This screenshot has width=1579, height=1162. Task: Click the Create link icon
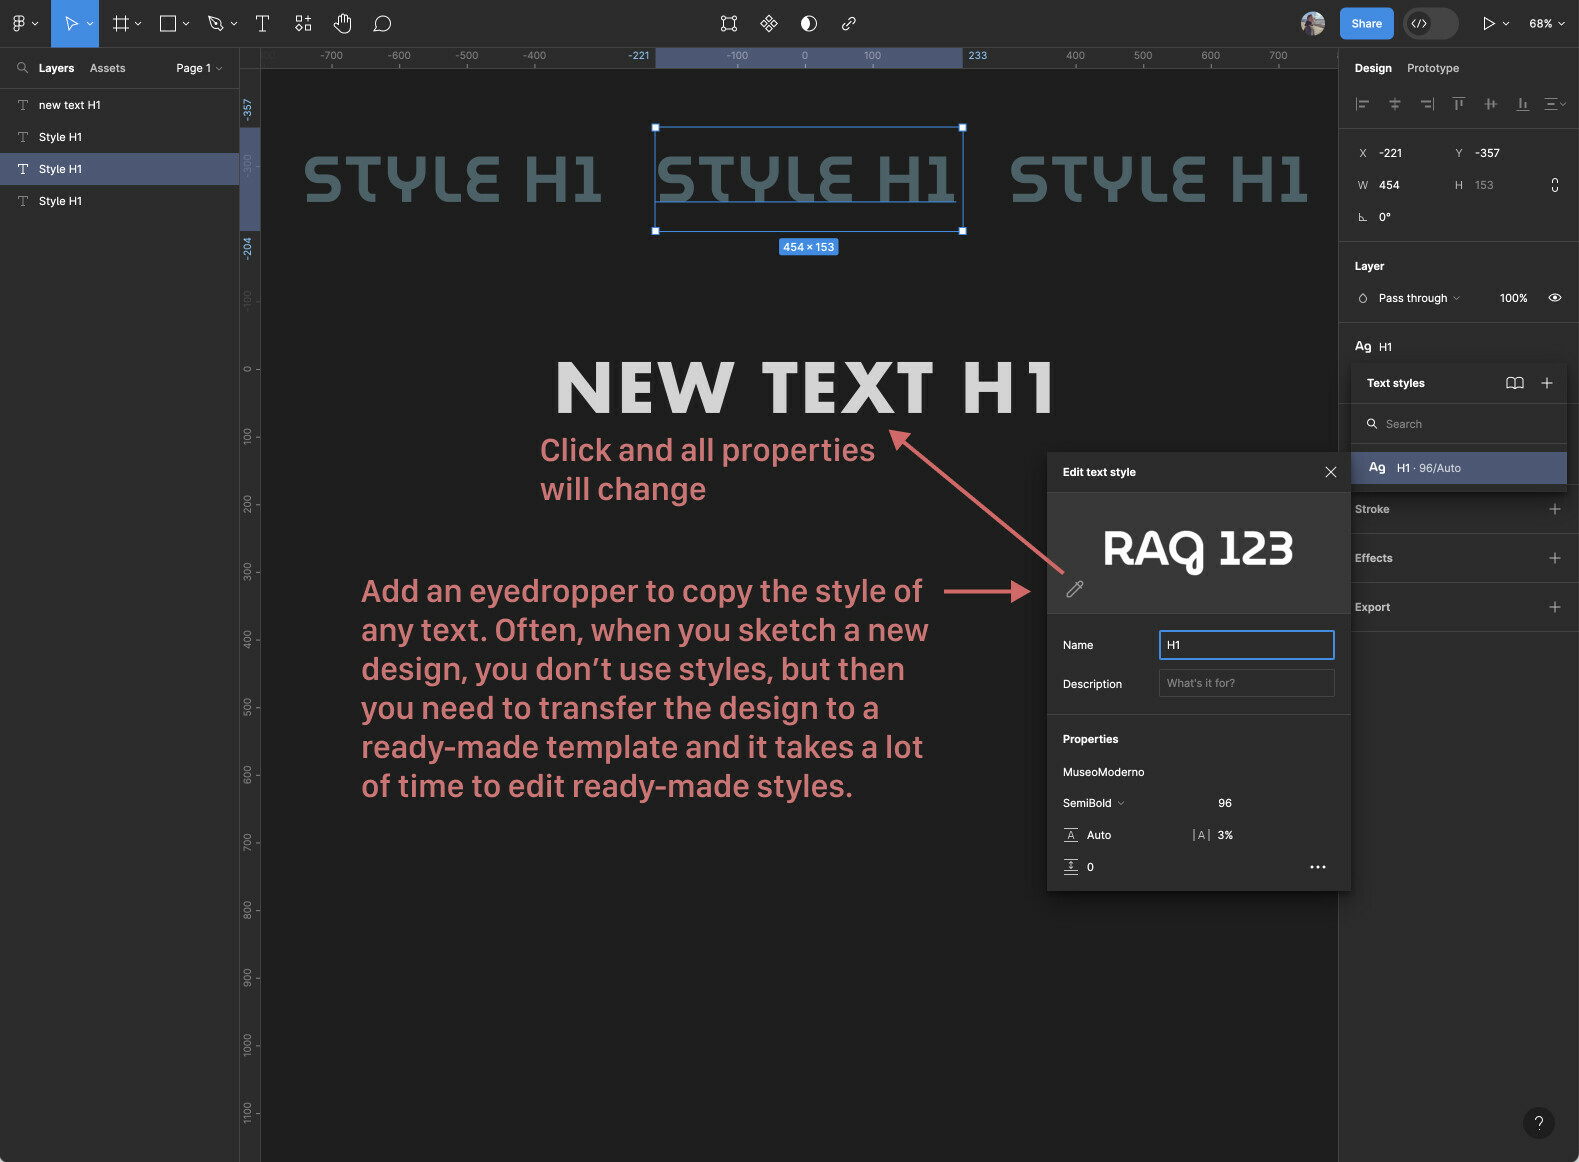[x=849, y=23]
